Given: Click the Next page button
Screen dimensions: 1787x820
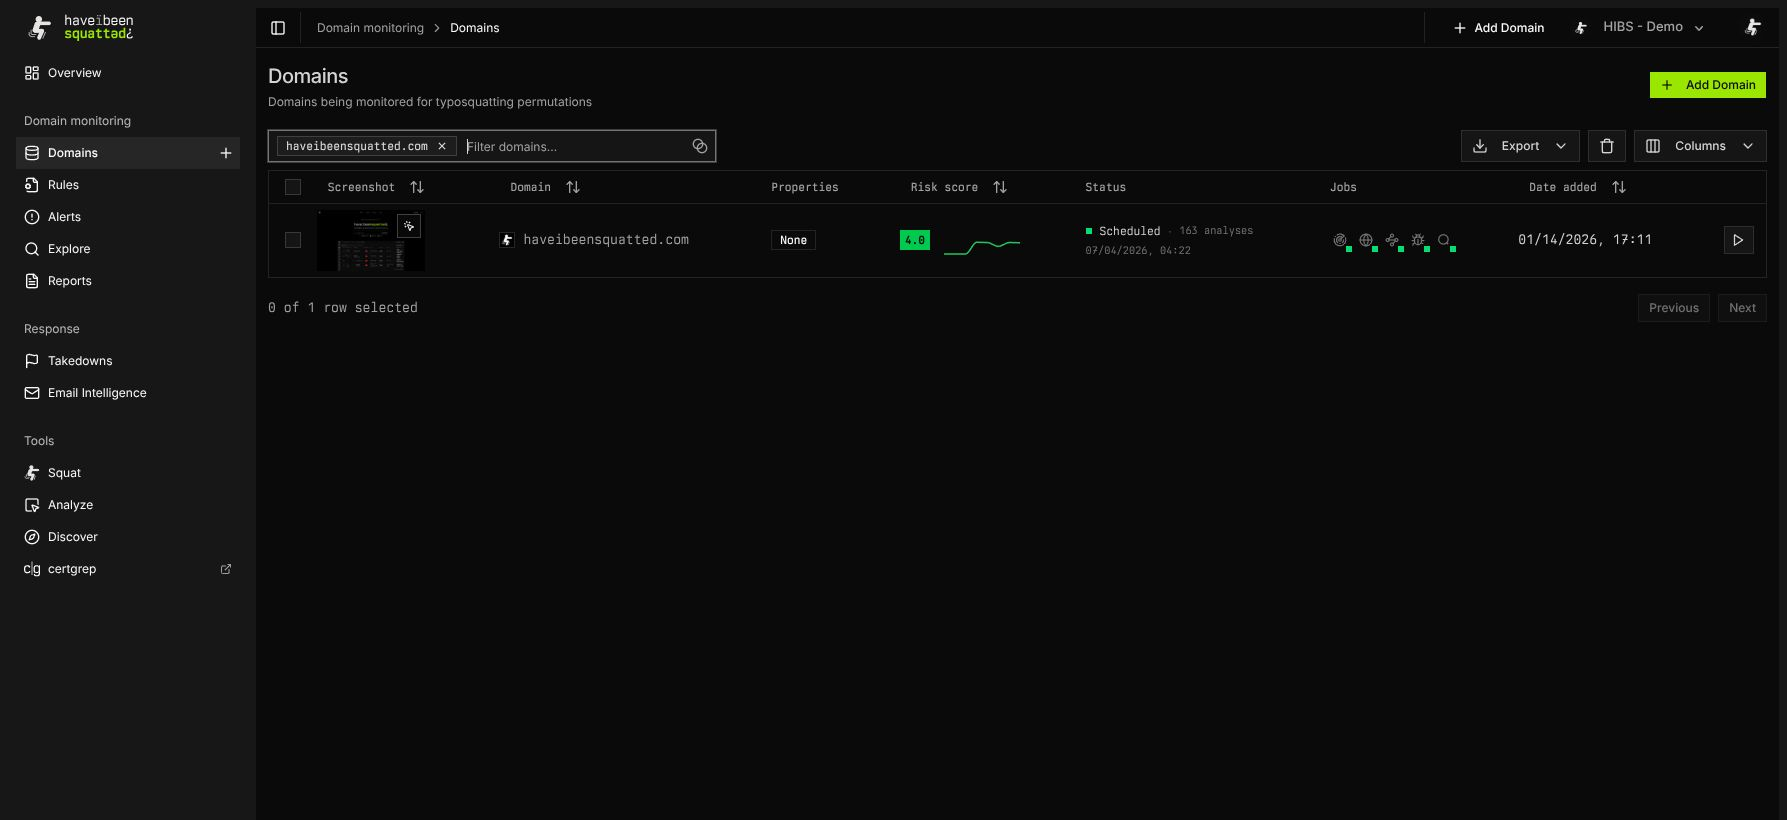Looking at the screenshot, I should [x=1742, y=308].
